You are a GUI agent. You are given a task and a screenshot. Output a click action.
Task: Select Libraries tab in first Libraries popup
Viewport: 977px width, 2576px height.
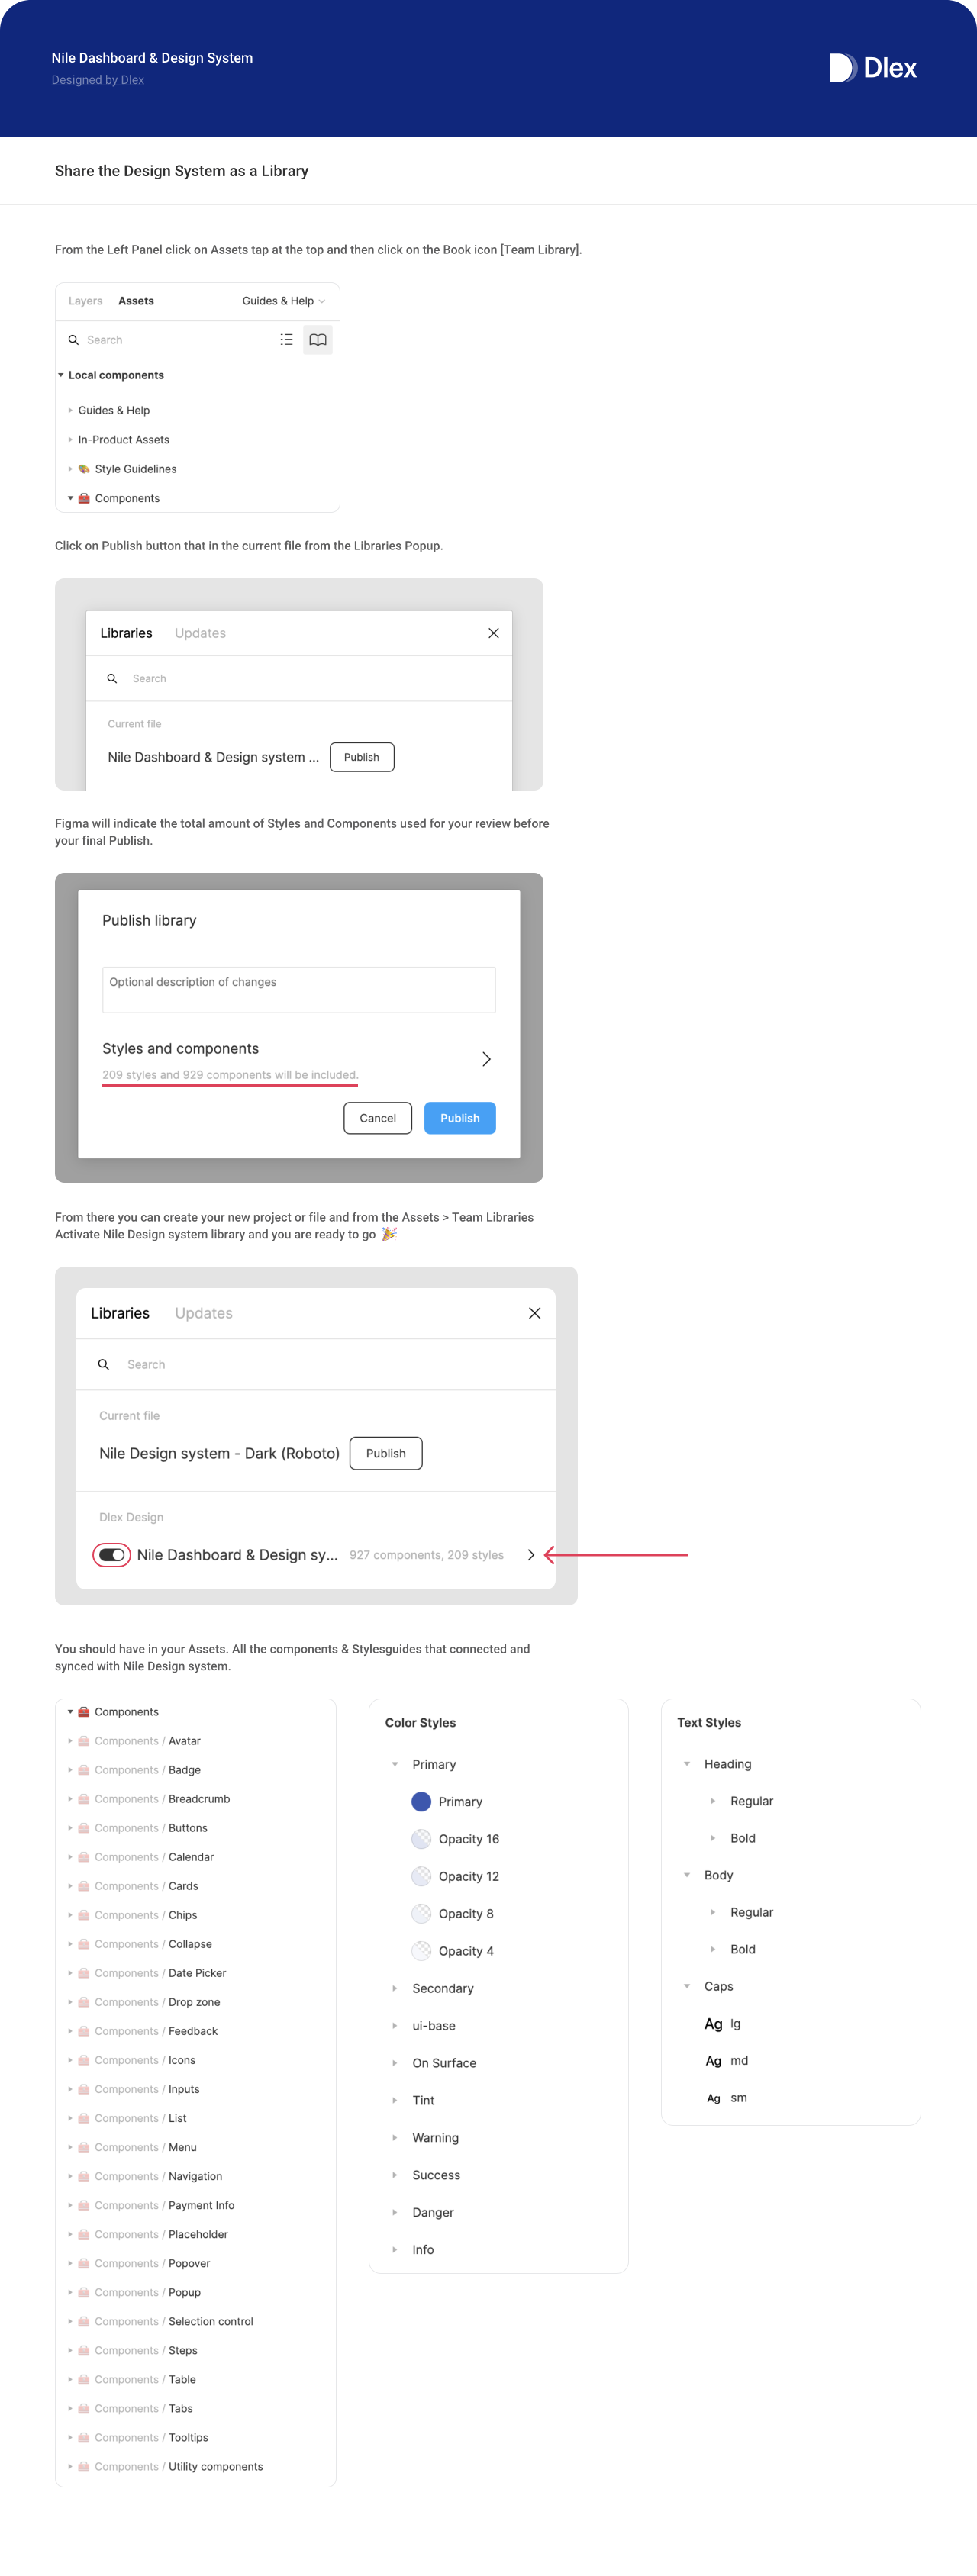[126, 633]
